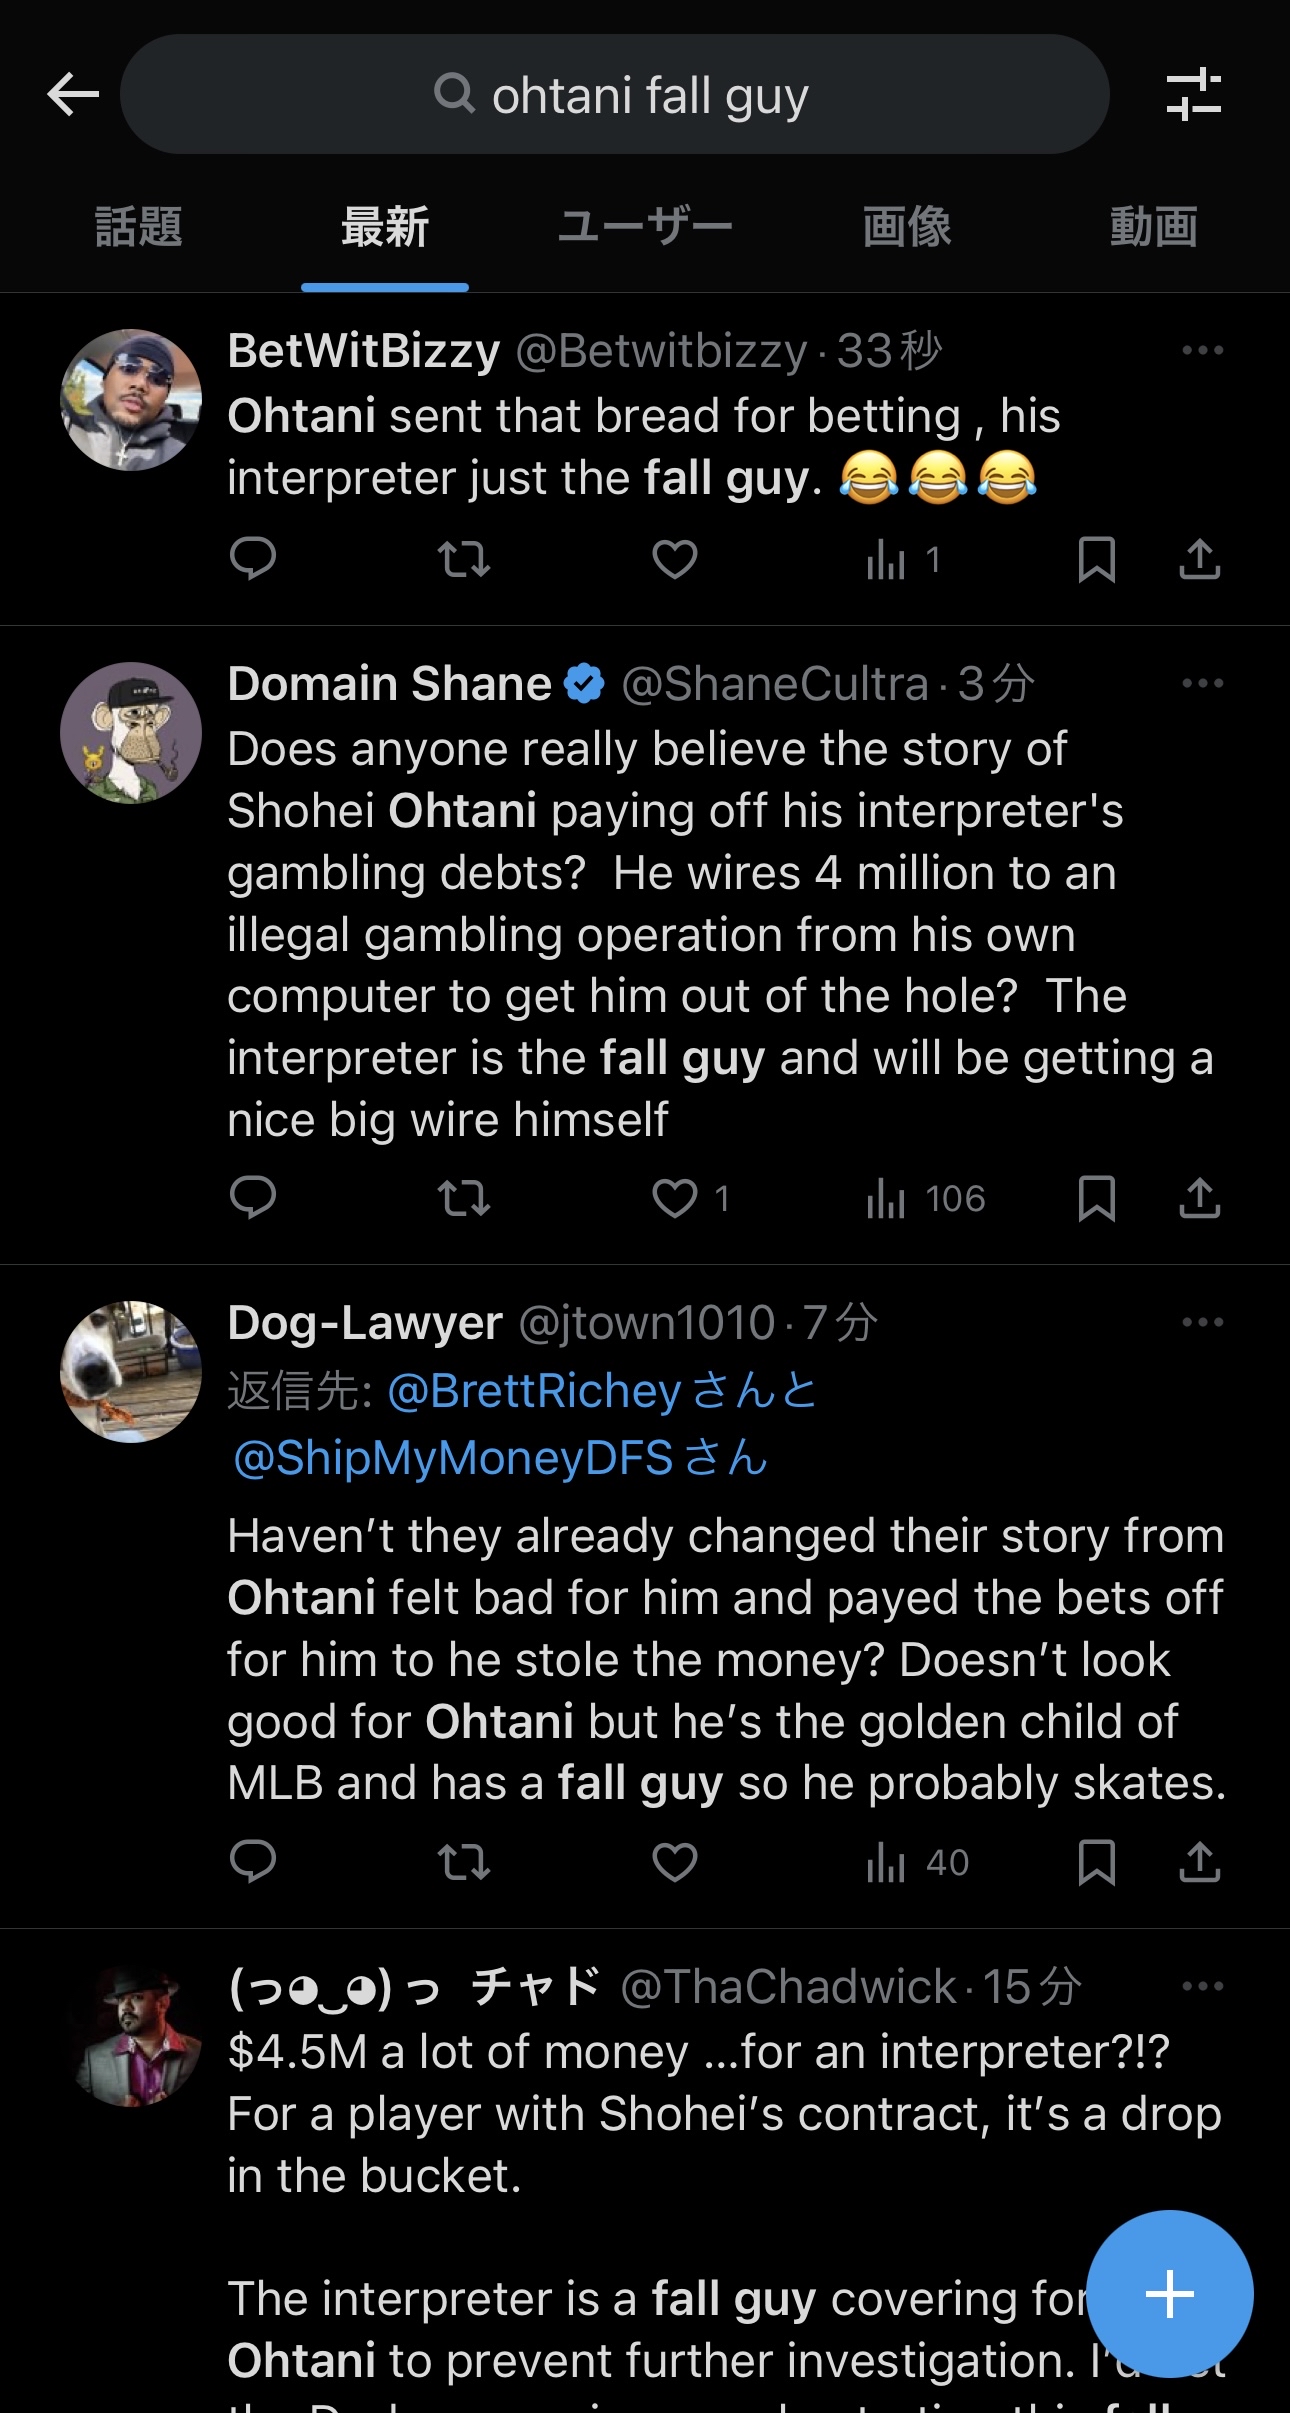
Task: Open the @BrettRichey mention link
Action: click(533, 1391)
